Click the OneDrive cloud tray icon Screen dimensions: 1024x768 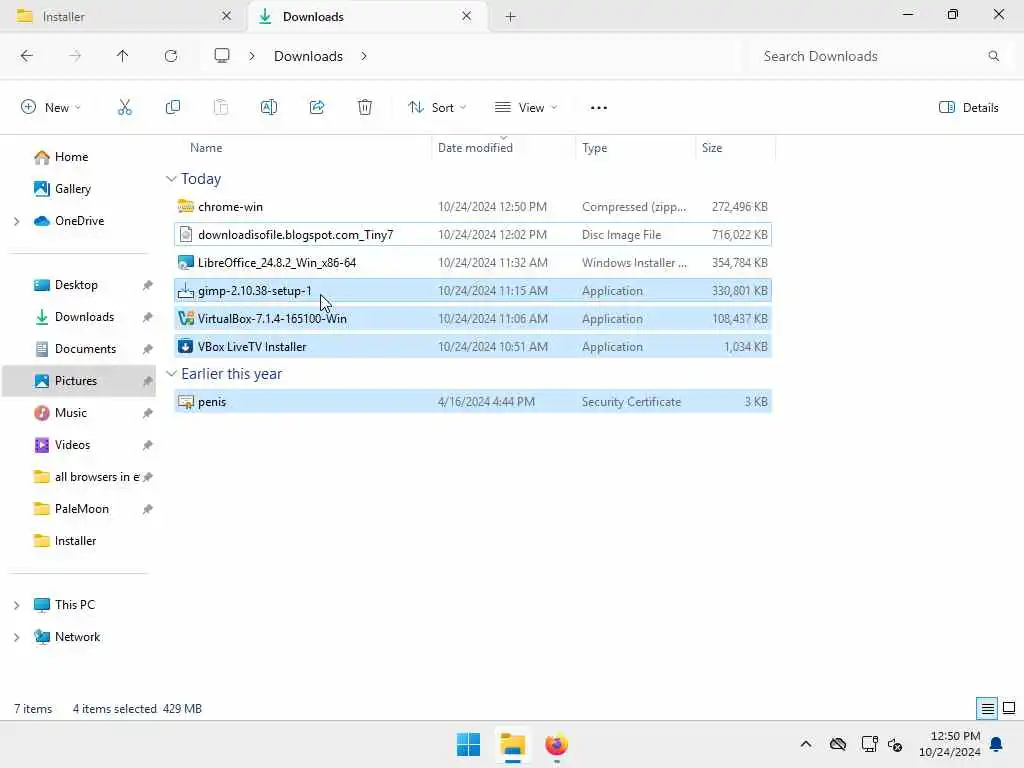[838, 744]
